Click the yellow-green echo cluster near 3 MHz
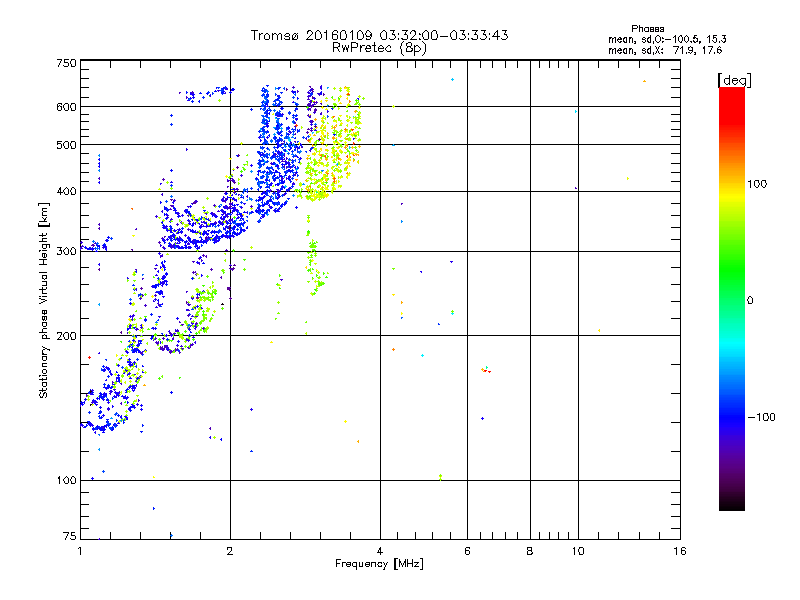800x600 pixels. (332, 148)
